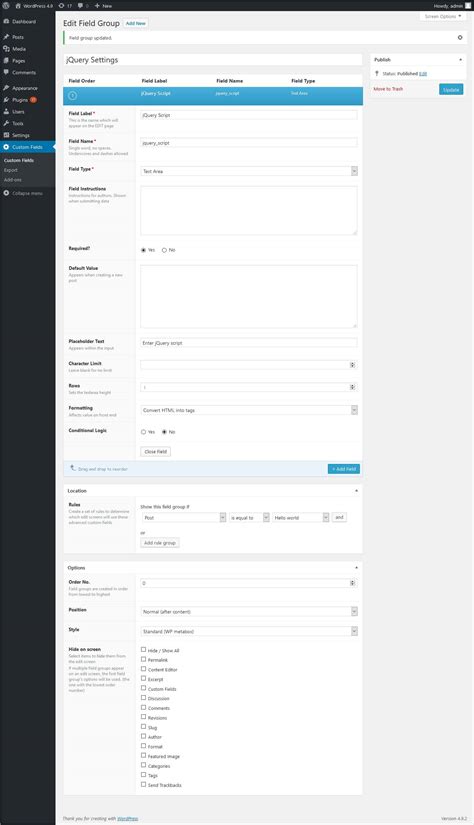Dismiss the Field group updated notice

pyautogui.click(x=460, y=38)
